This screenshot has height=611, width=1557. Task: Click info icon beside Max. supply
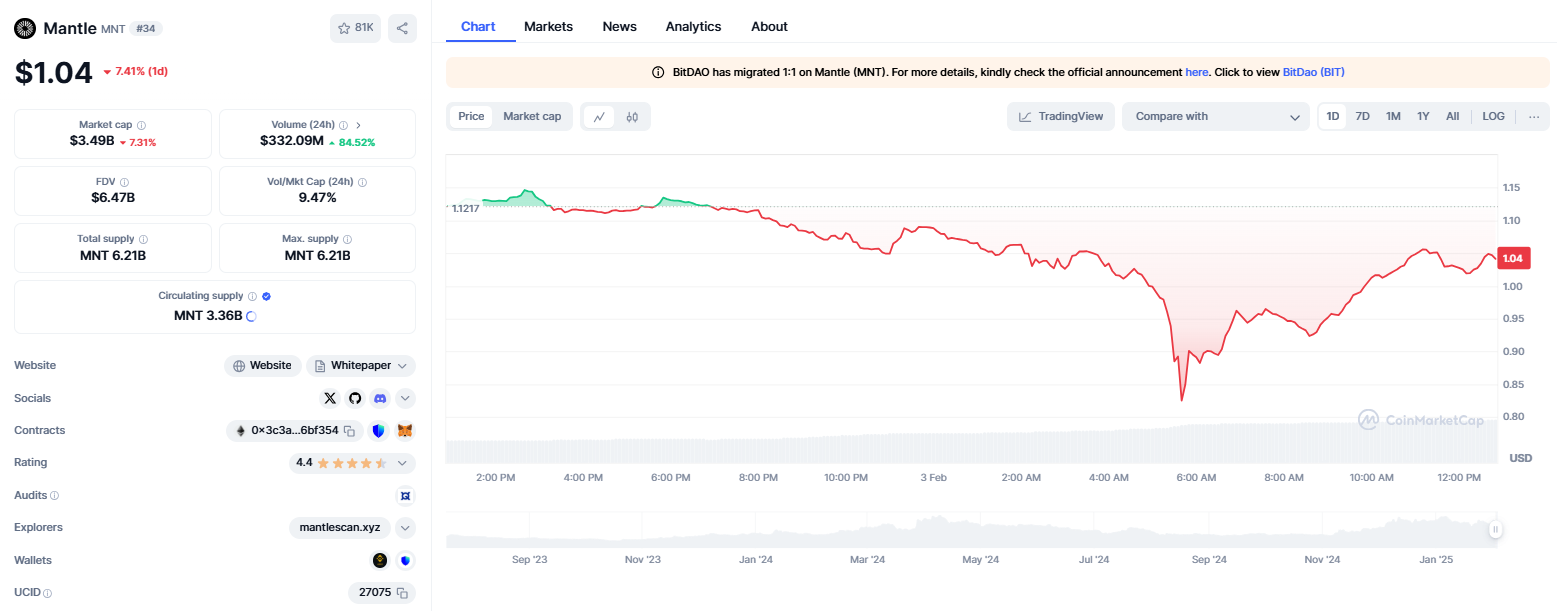(348, 239)
